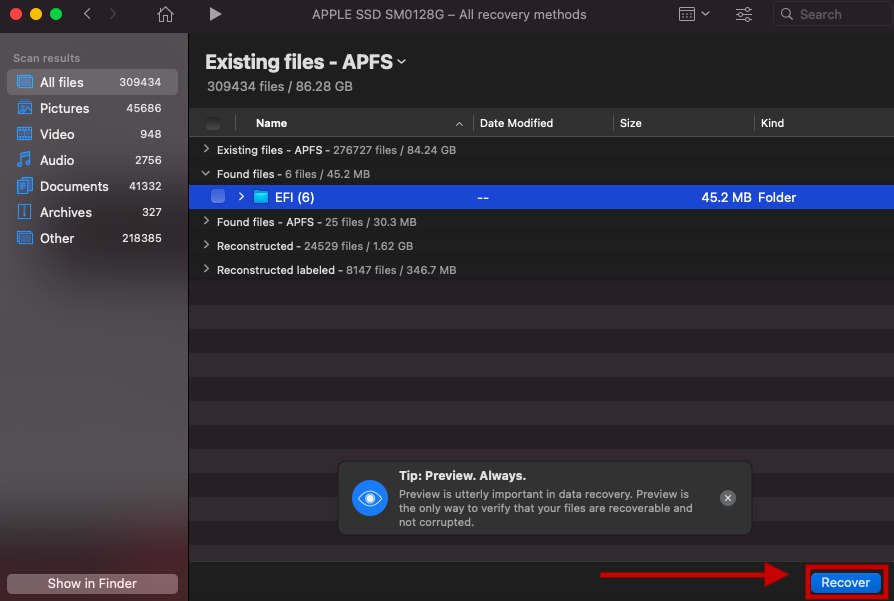The image size is (894, 601).
Task: Click the 309434 files / 86.28 GB summary
Action: (279, 86)
